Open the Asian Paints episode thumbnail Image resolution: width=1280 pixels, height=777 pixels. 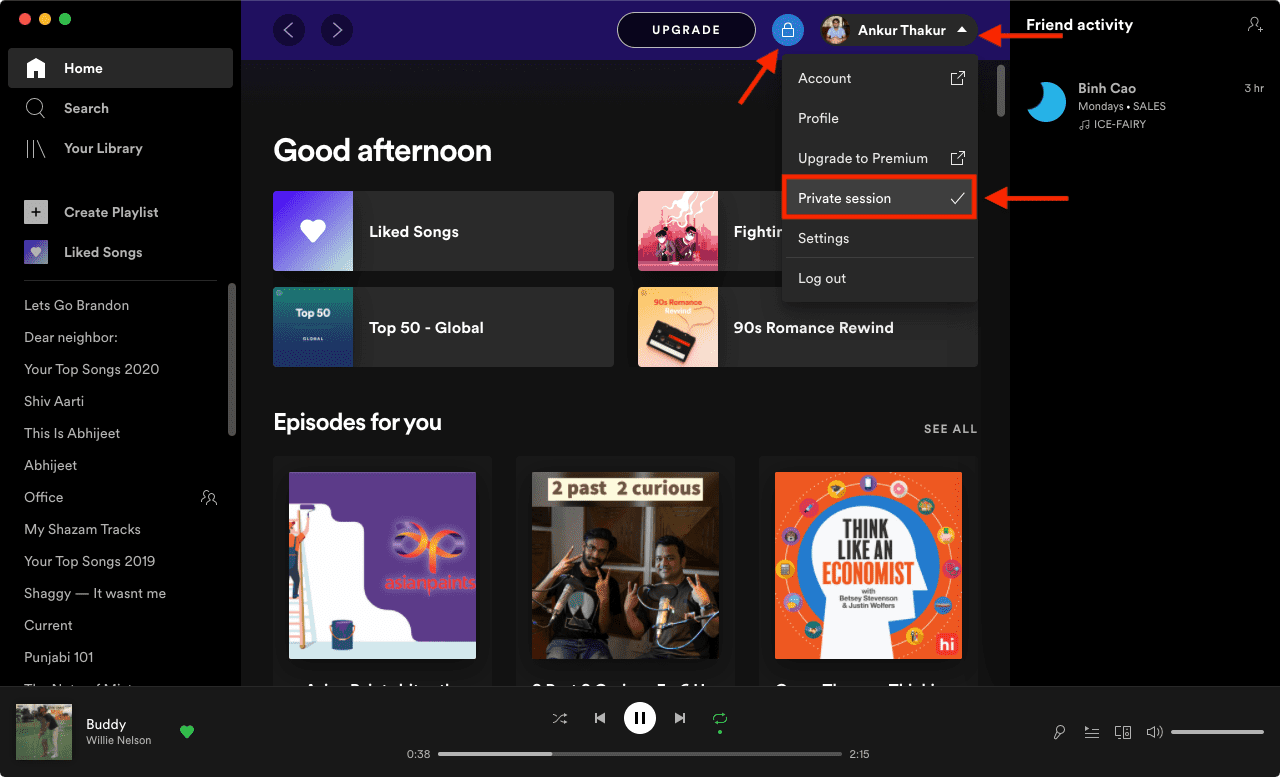tap(382, 565)
